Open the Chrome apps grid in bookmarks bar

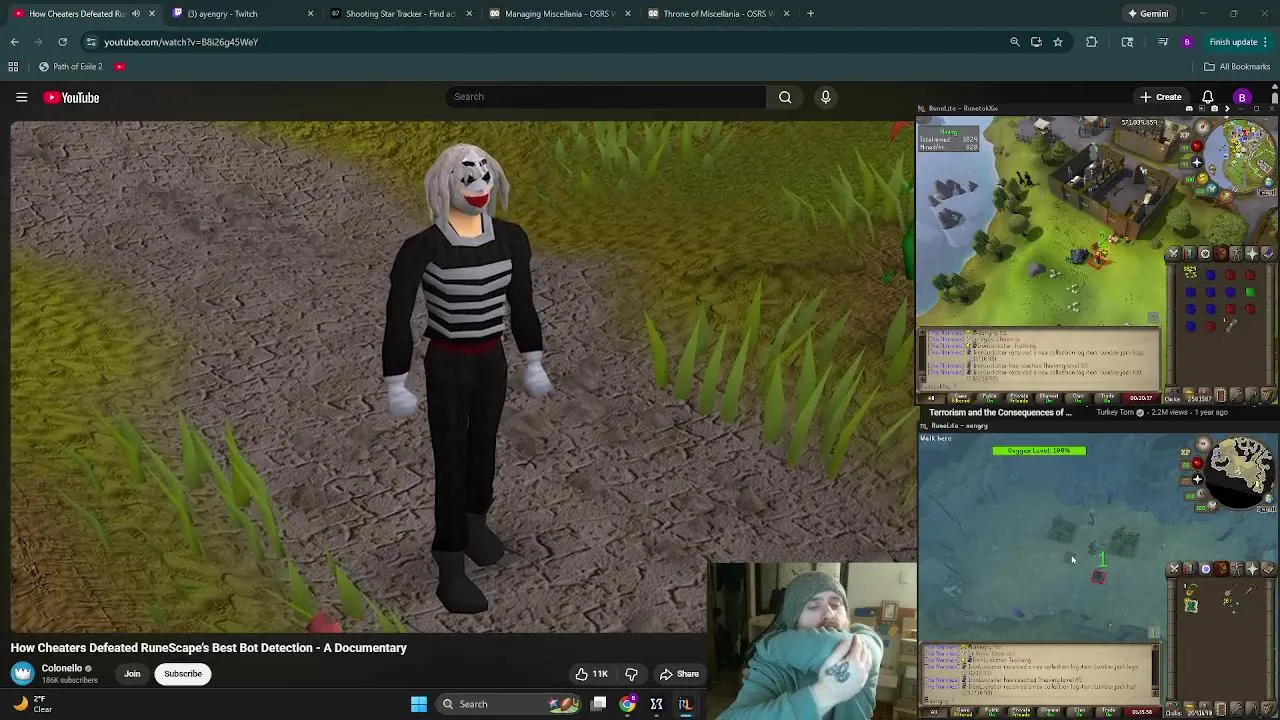pos(13,66)
